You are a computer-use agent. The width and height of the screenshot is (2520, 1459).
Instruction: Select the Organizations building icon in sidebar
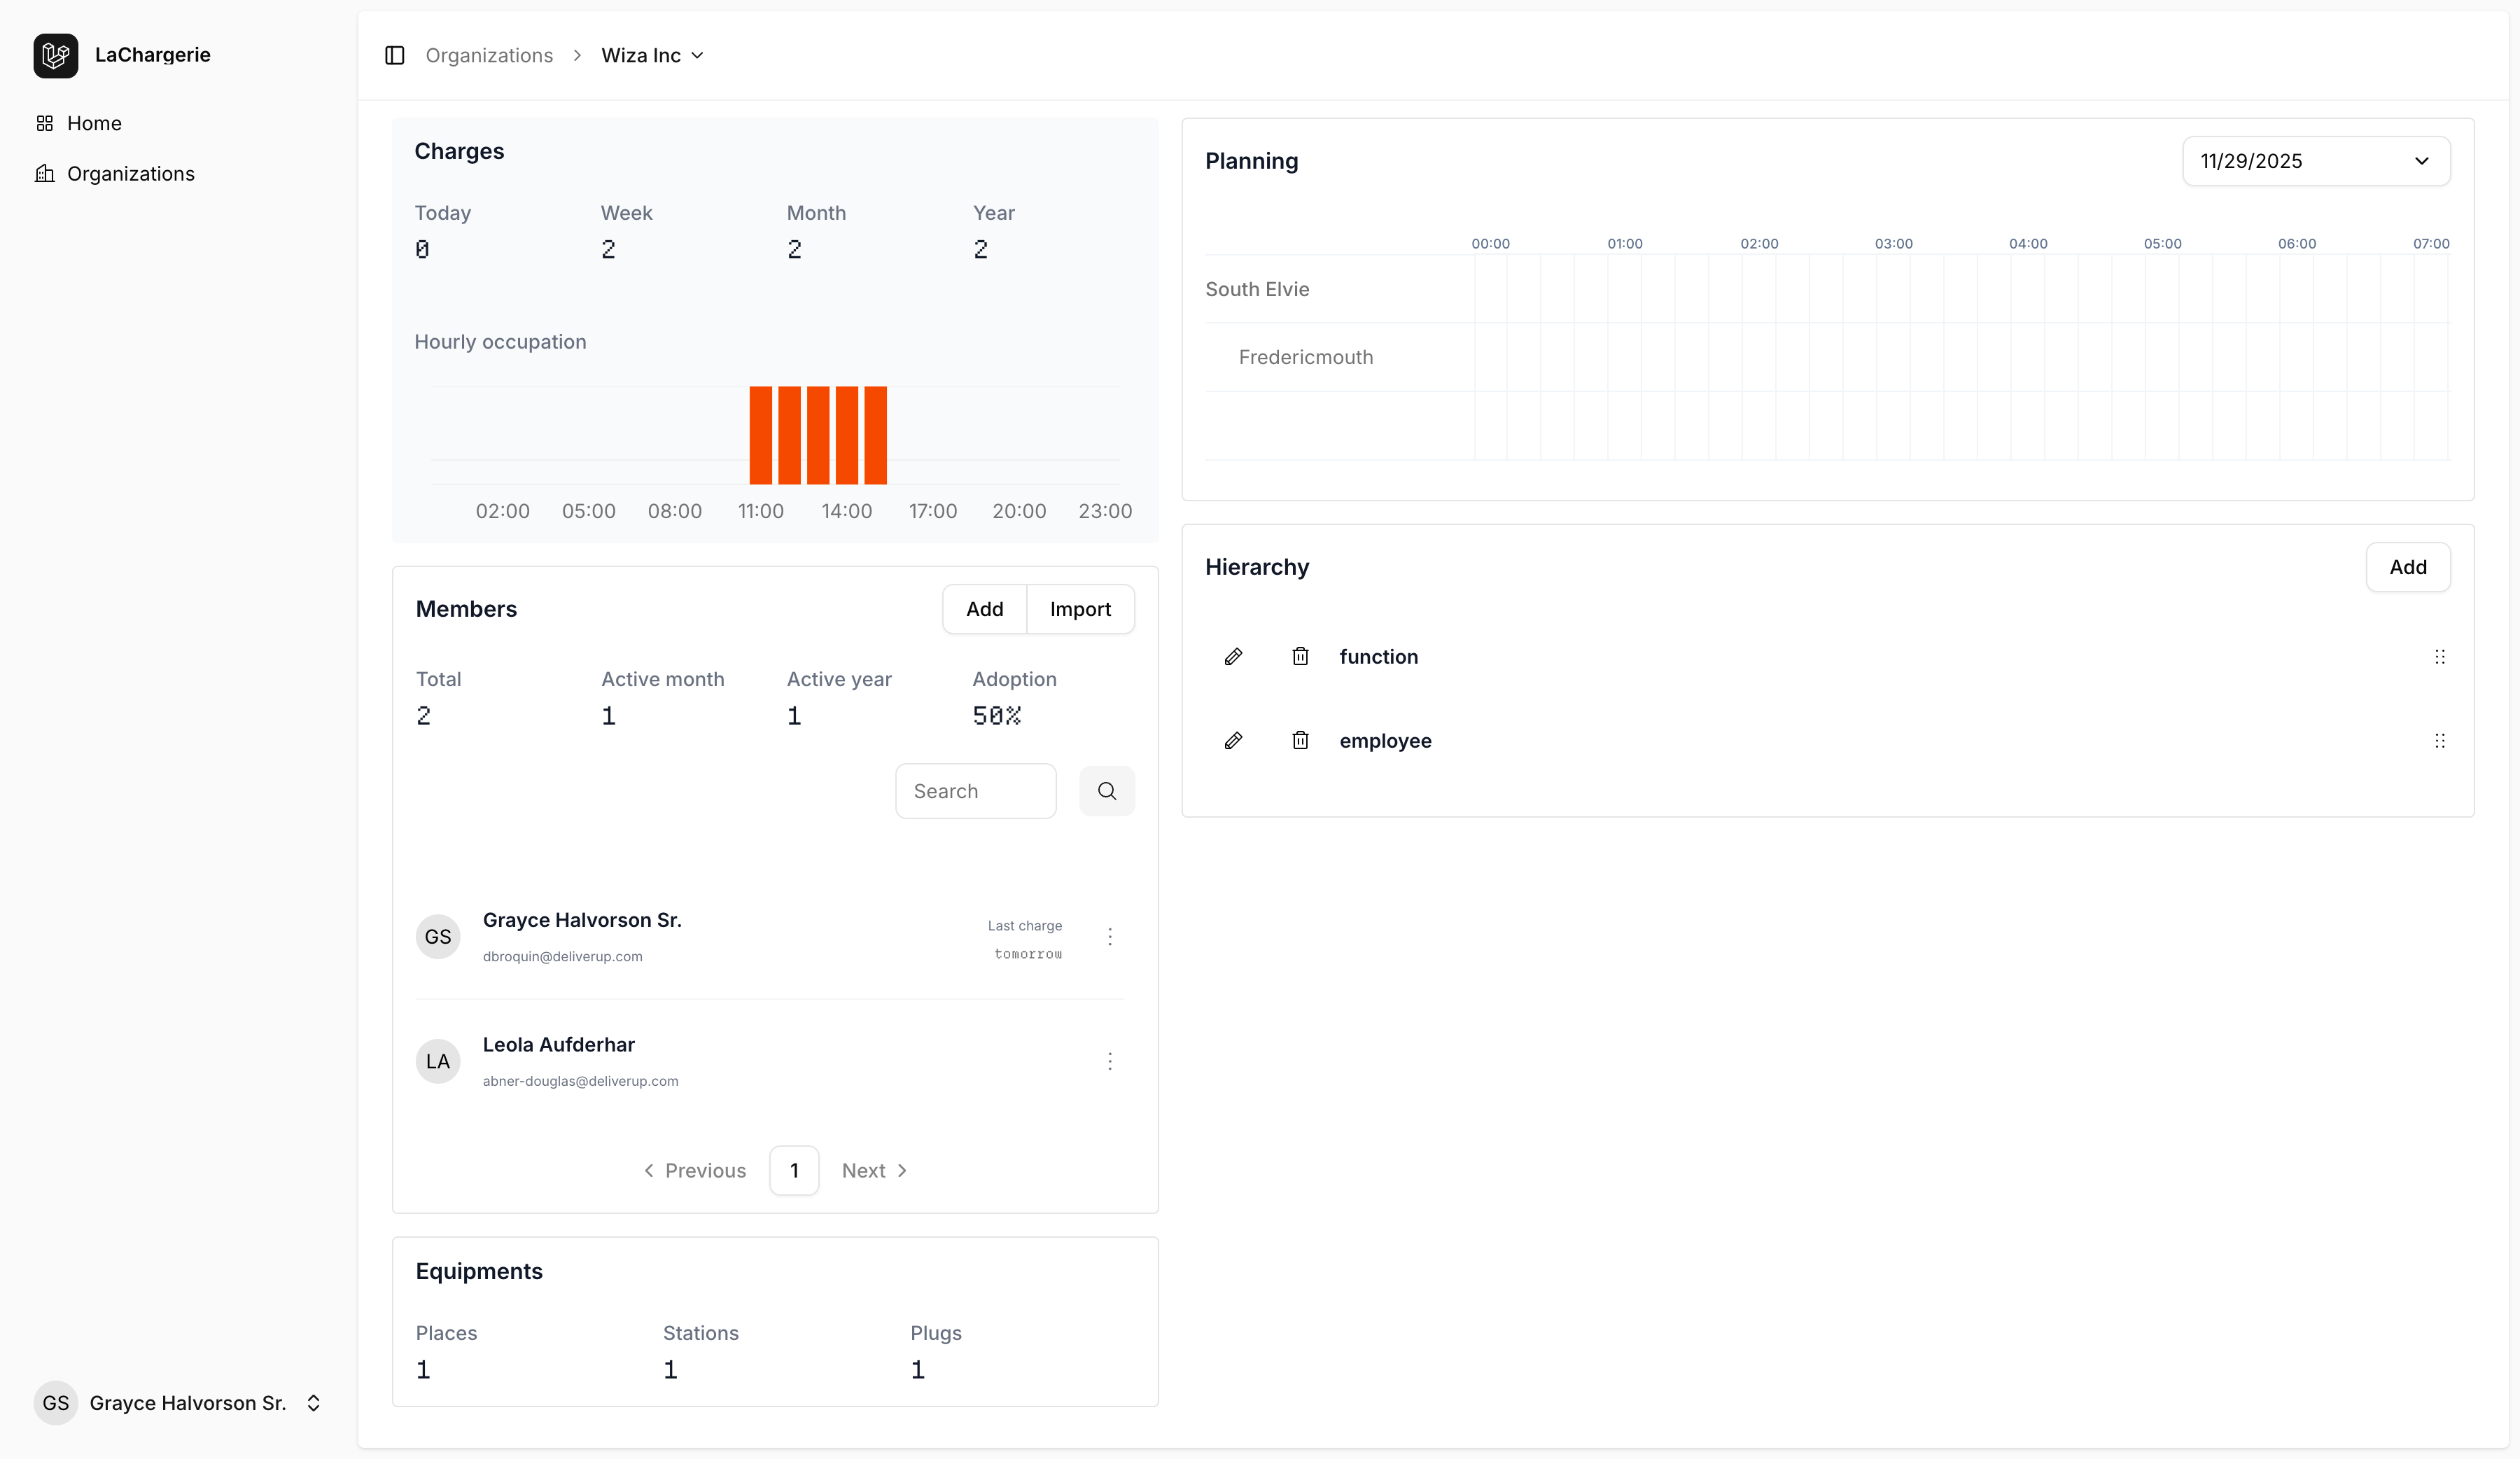point(45,173)
